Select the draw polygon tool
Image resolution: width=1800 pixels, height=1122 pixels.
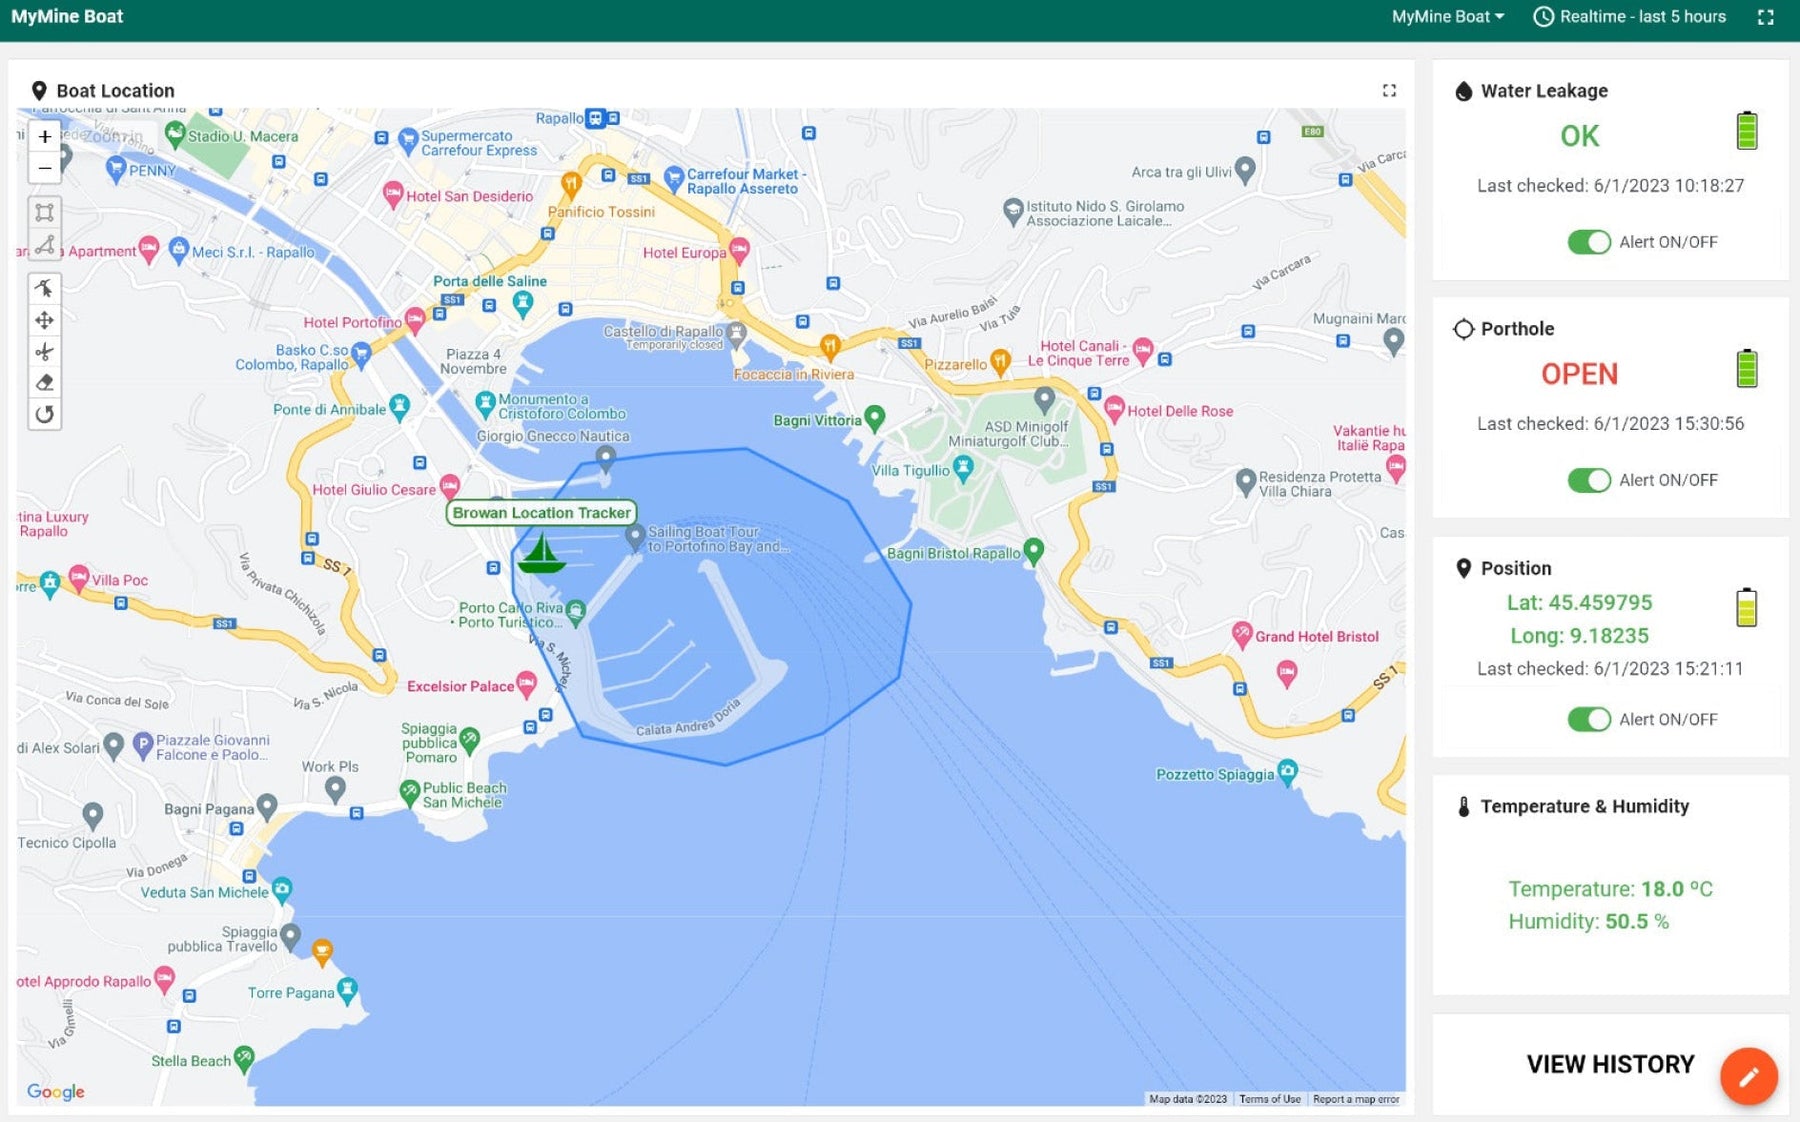pos(45,244)
